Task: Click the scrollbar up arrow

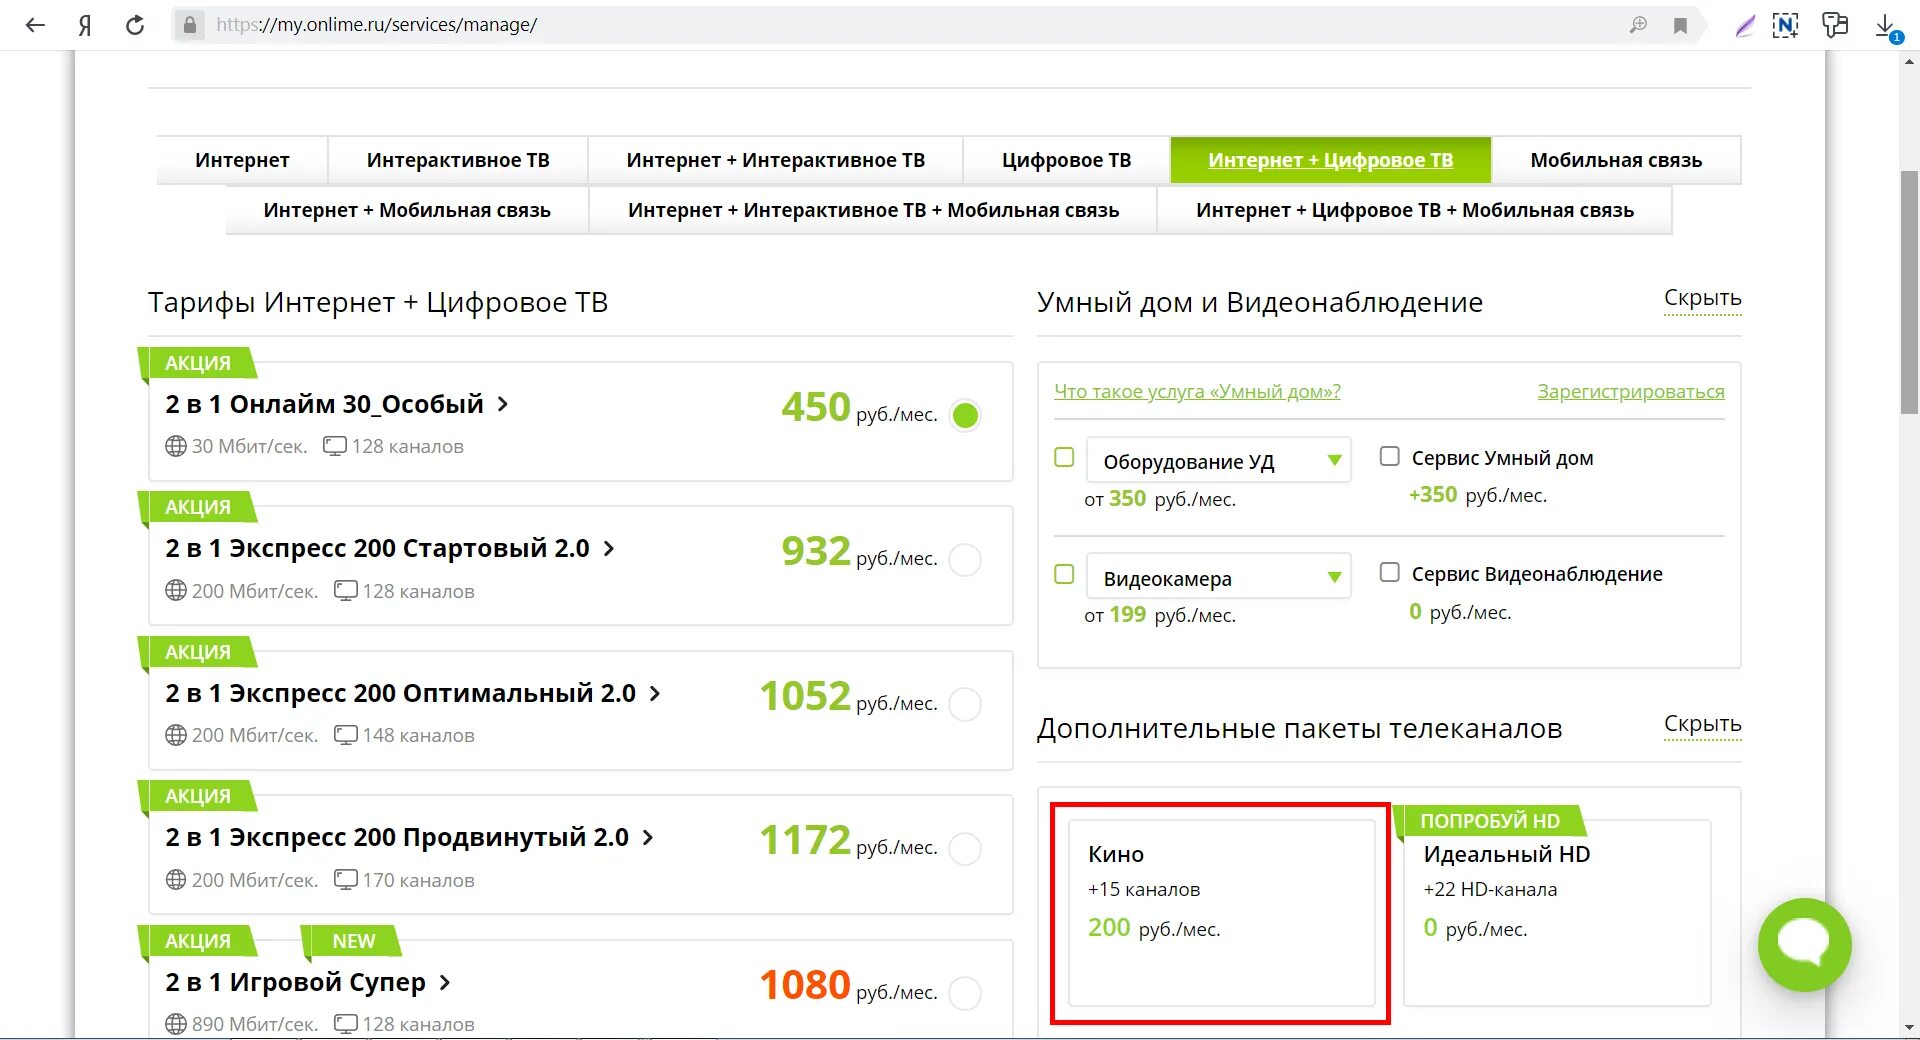Action: tap(1909, 62)
